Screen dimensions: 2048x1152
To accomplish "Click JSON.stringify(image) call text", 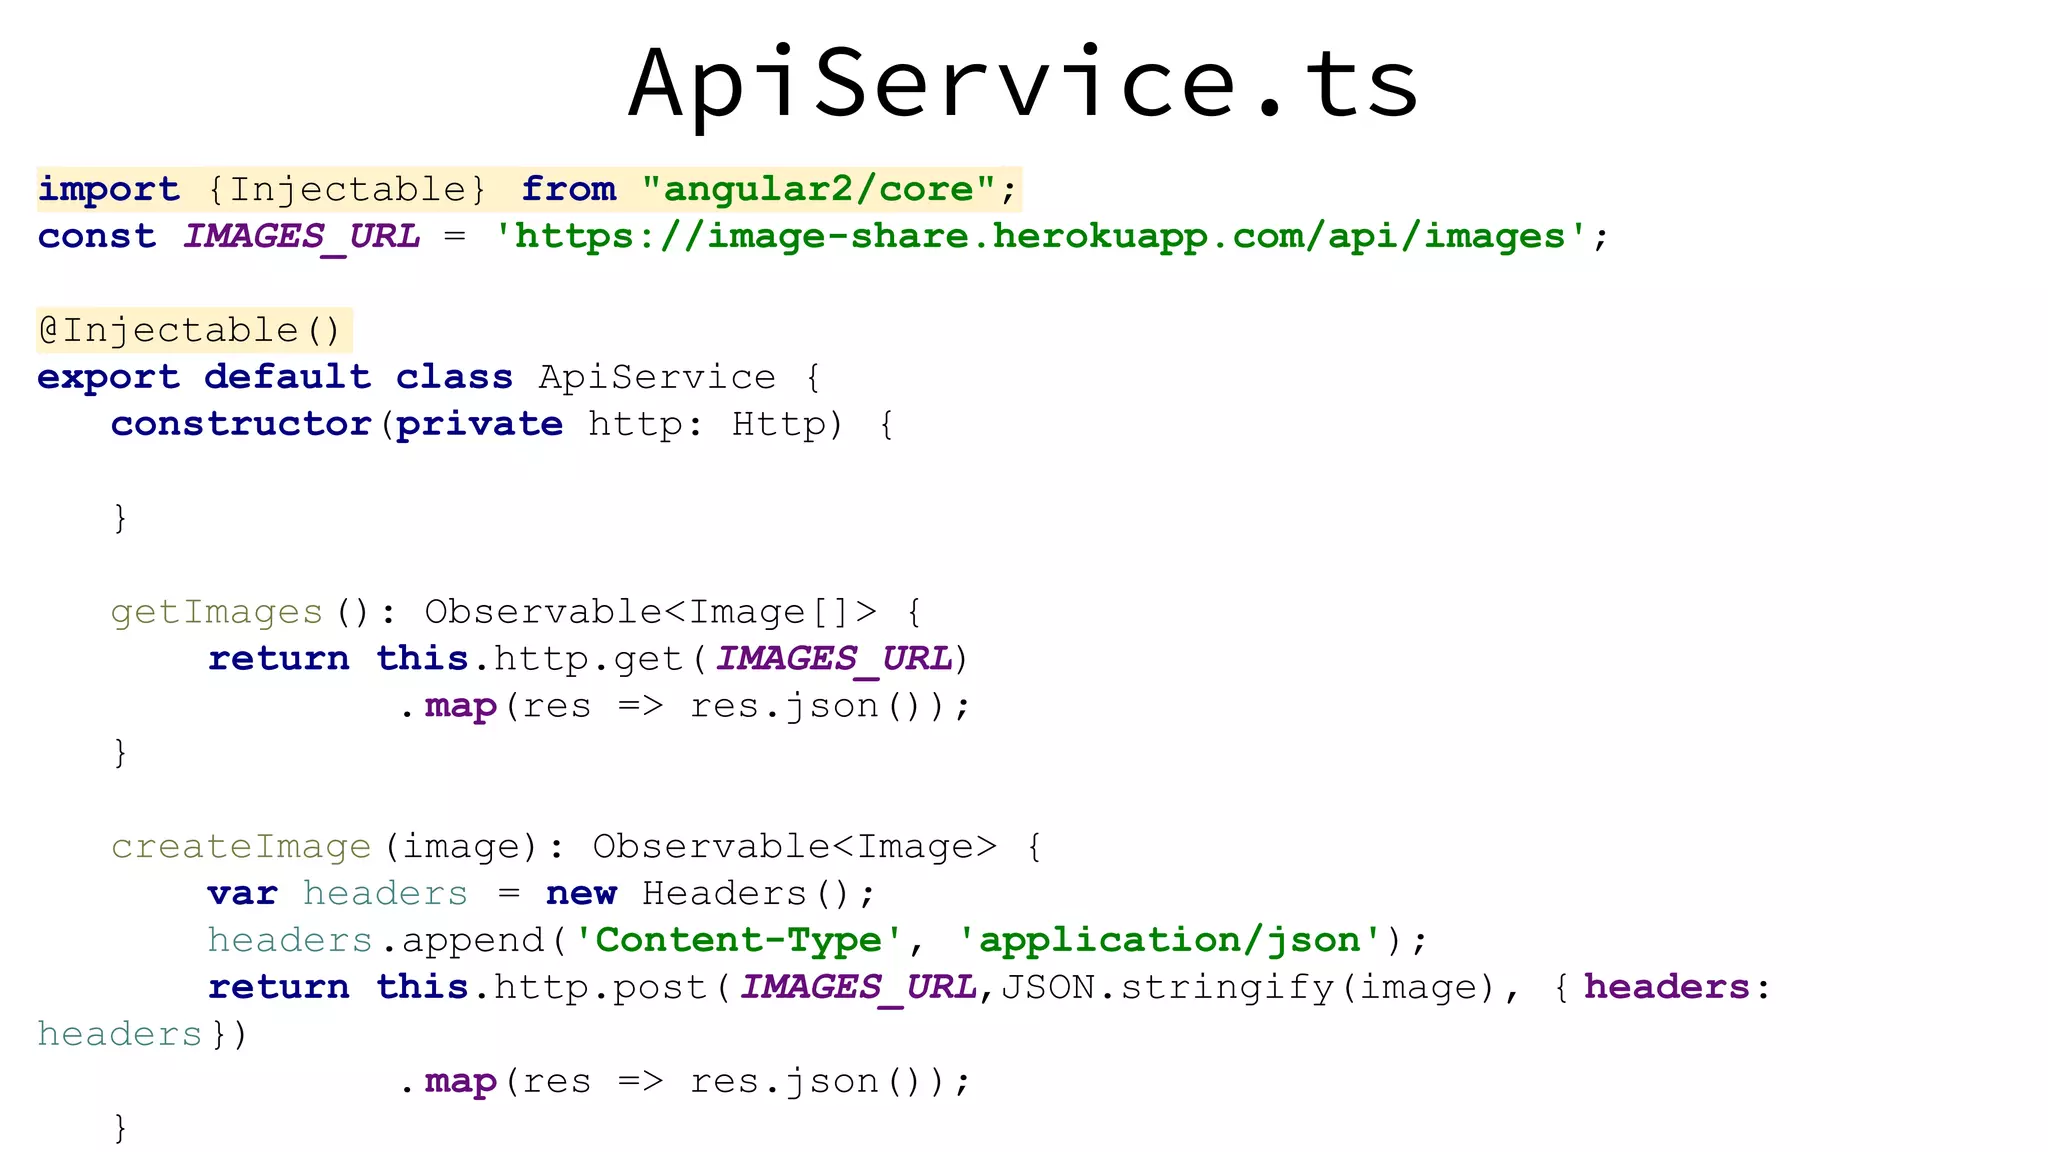I will pos(1248,987).
